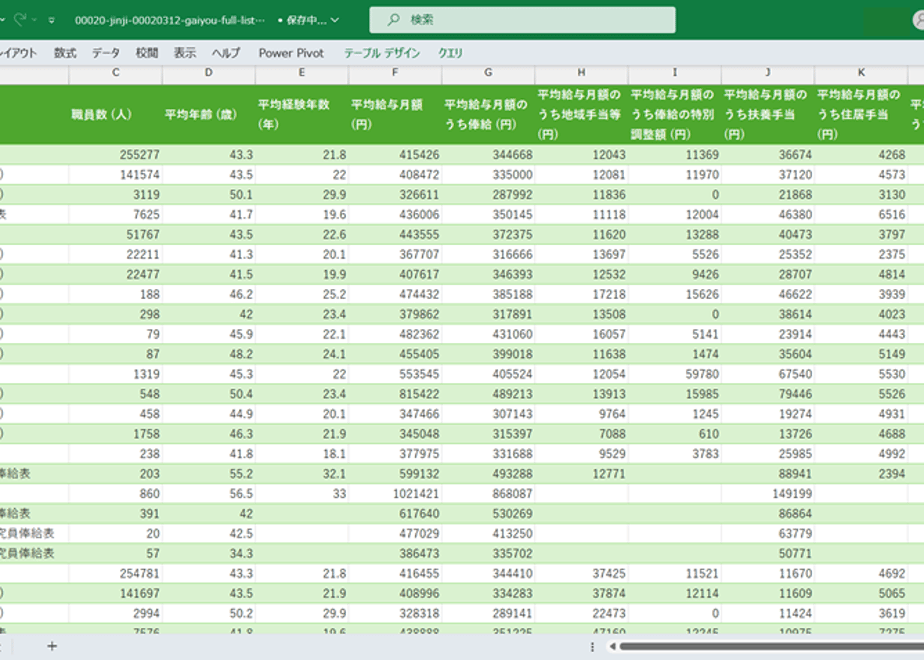
Task: Select column H header
Action: (x=581, y=72)
